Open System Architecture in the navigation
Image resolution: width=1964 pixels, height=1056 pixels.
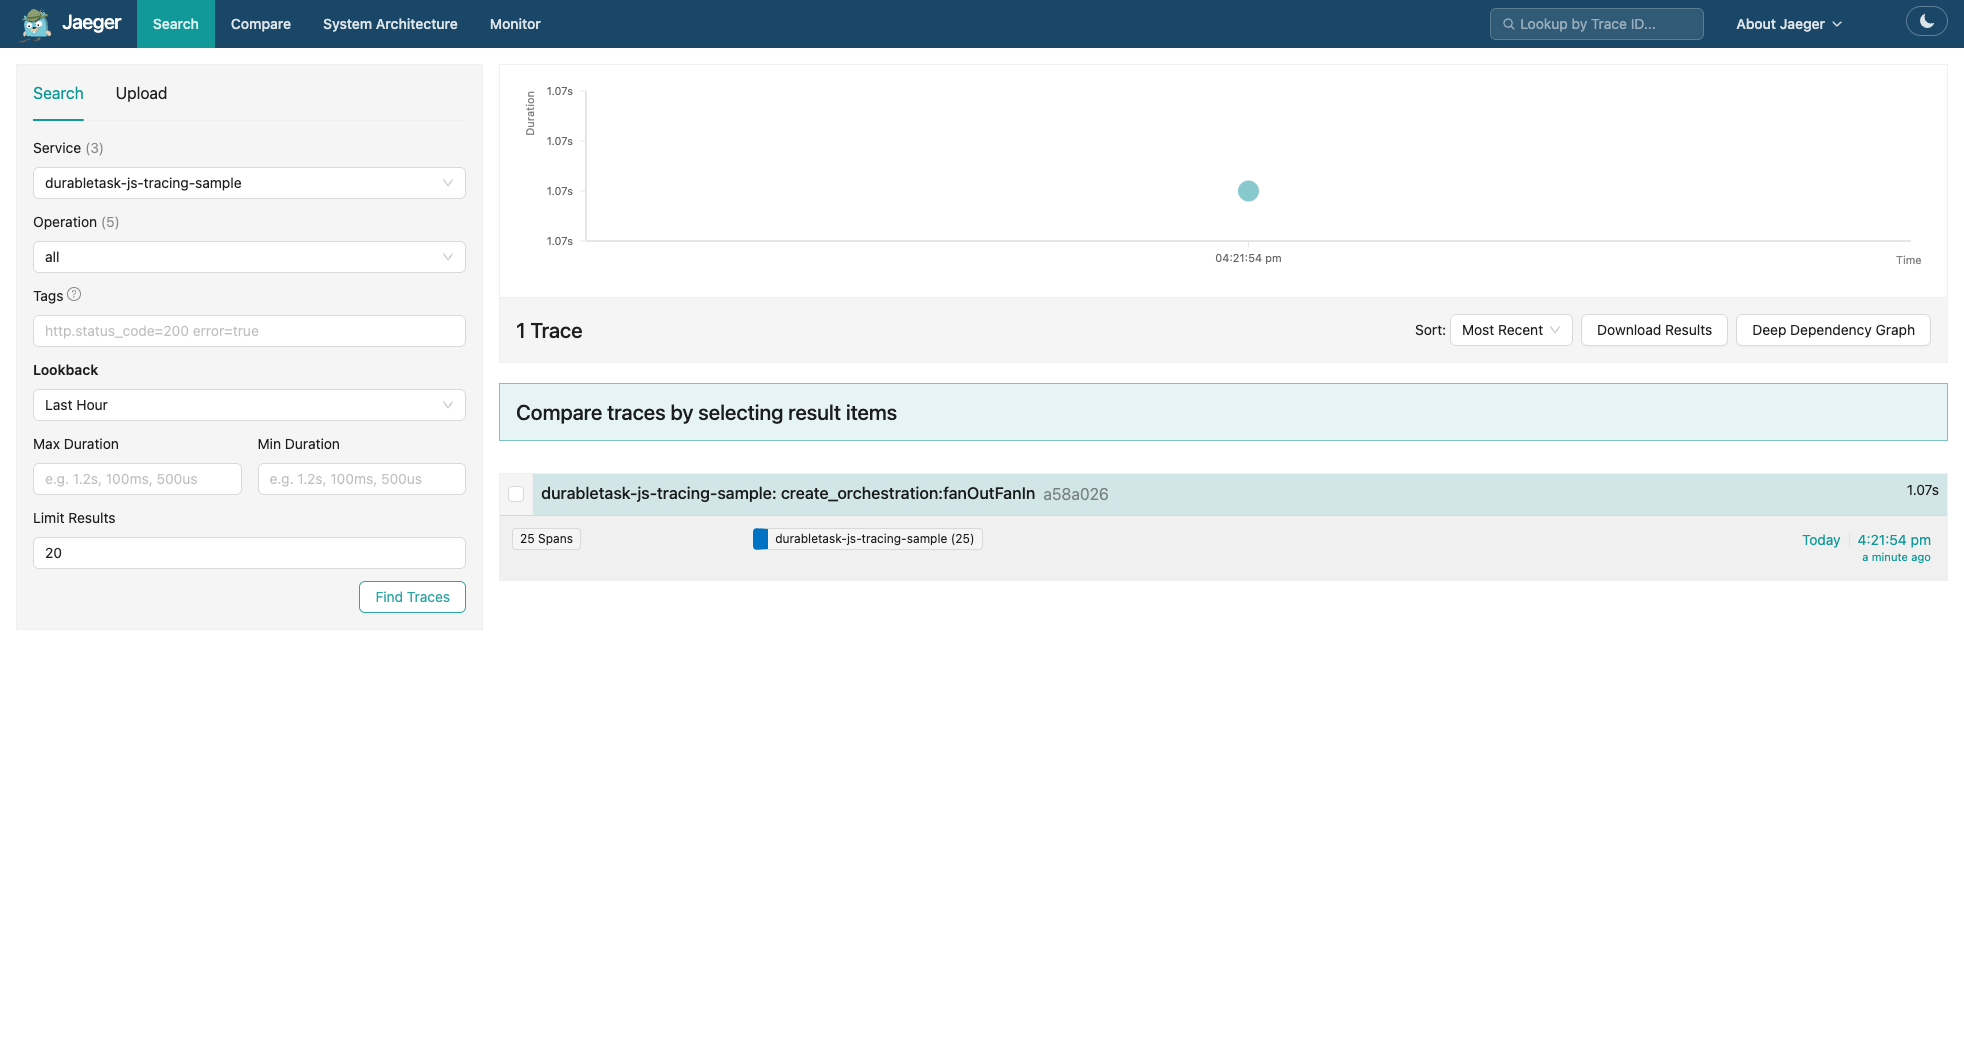(390, 24)
